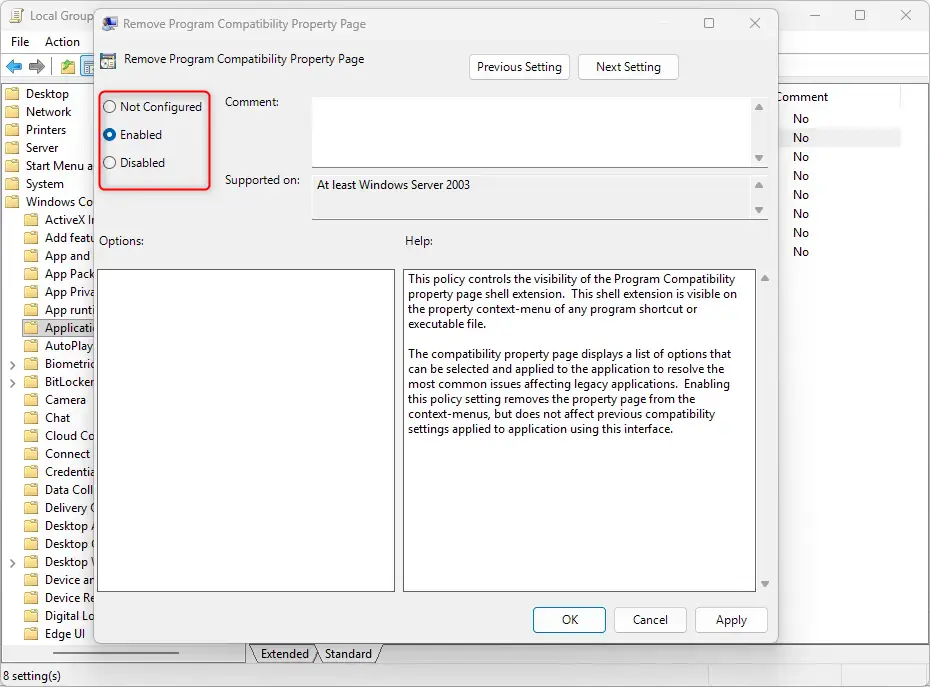
Task: Click the Back arrow toolbar icon
Action: tap(14, 66)
